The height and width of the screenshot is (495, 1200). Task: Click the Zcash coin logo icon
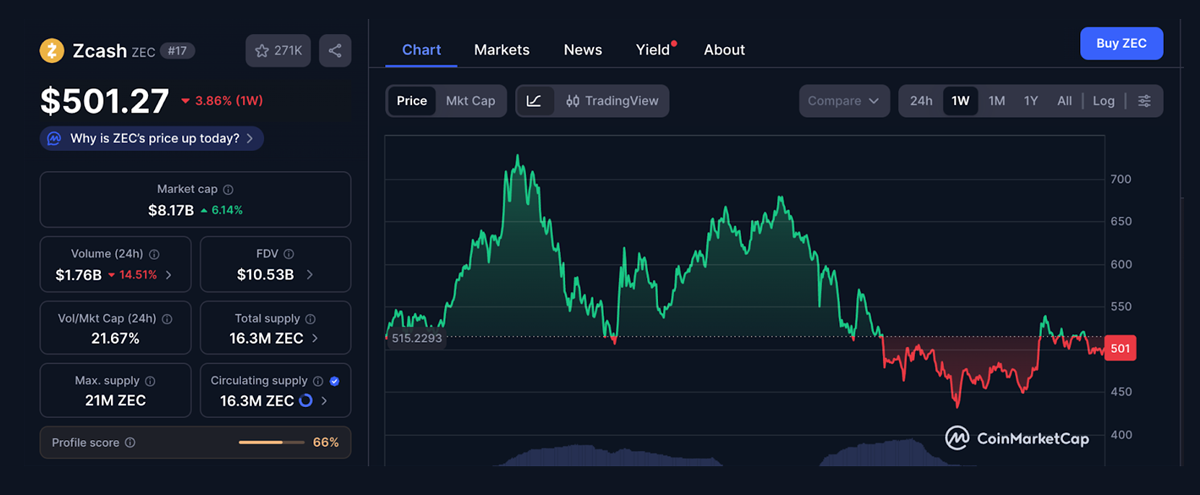tap(52, 50)
